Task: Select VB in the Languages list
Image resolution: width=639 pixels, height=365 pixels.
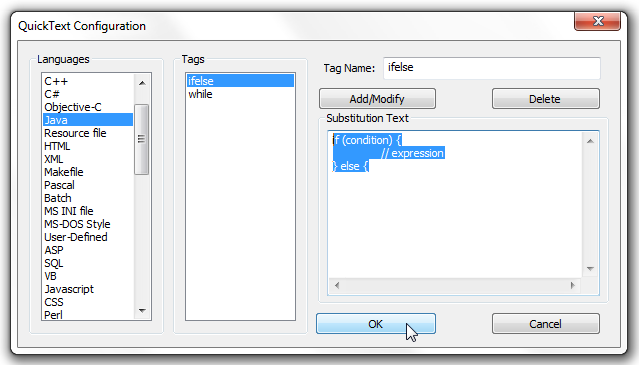Action: click(x=88, y=276)
